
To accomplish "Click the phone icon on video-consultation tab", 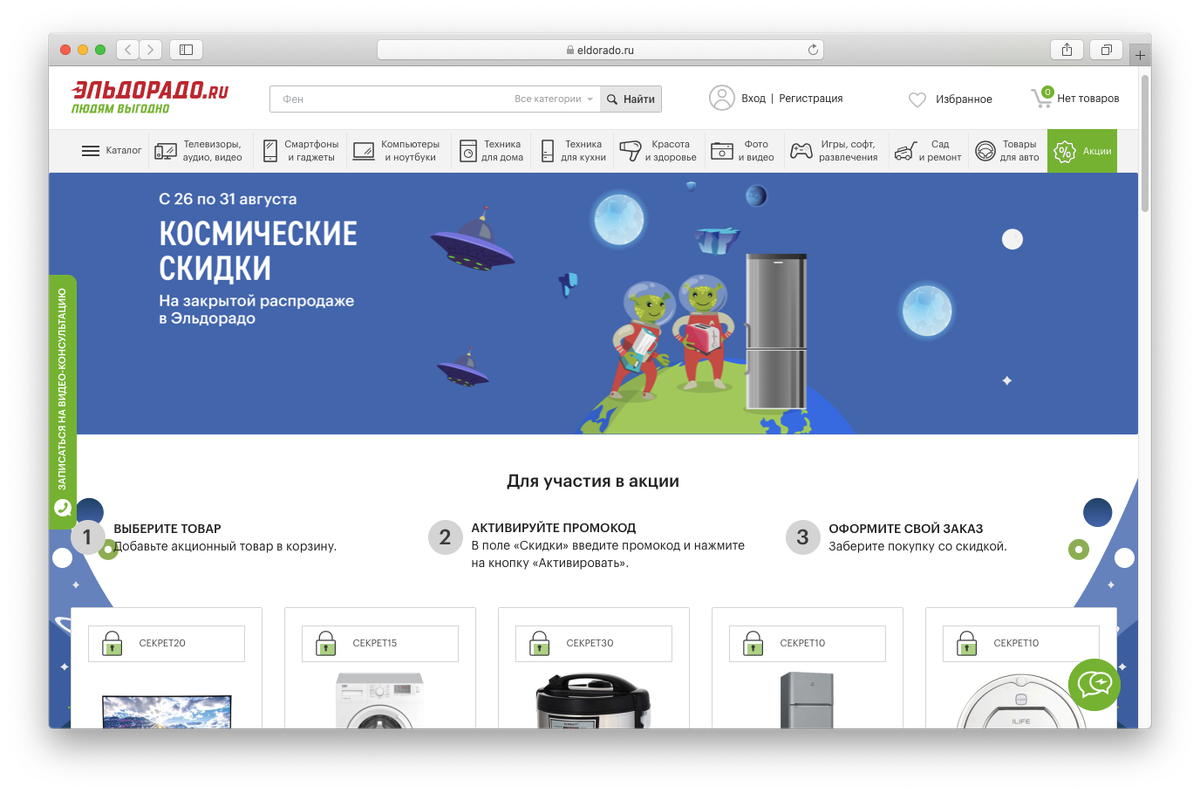I will (63, 508).
